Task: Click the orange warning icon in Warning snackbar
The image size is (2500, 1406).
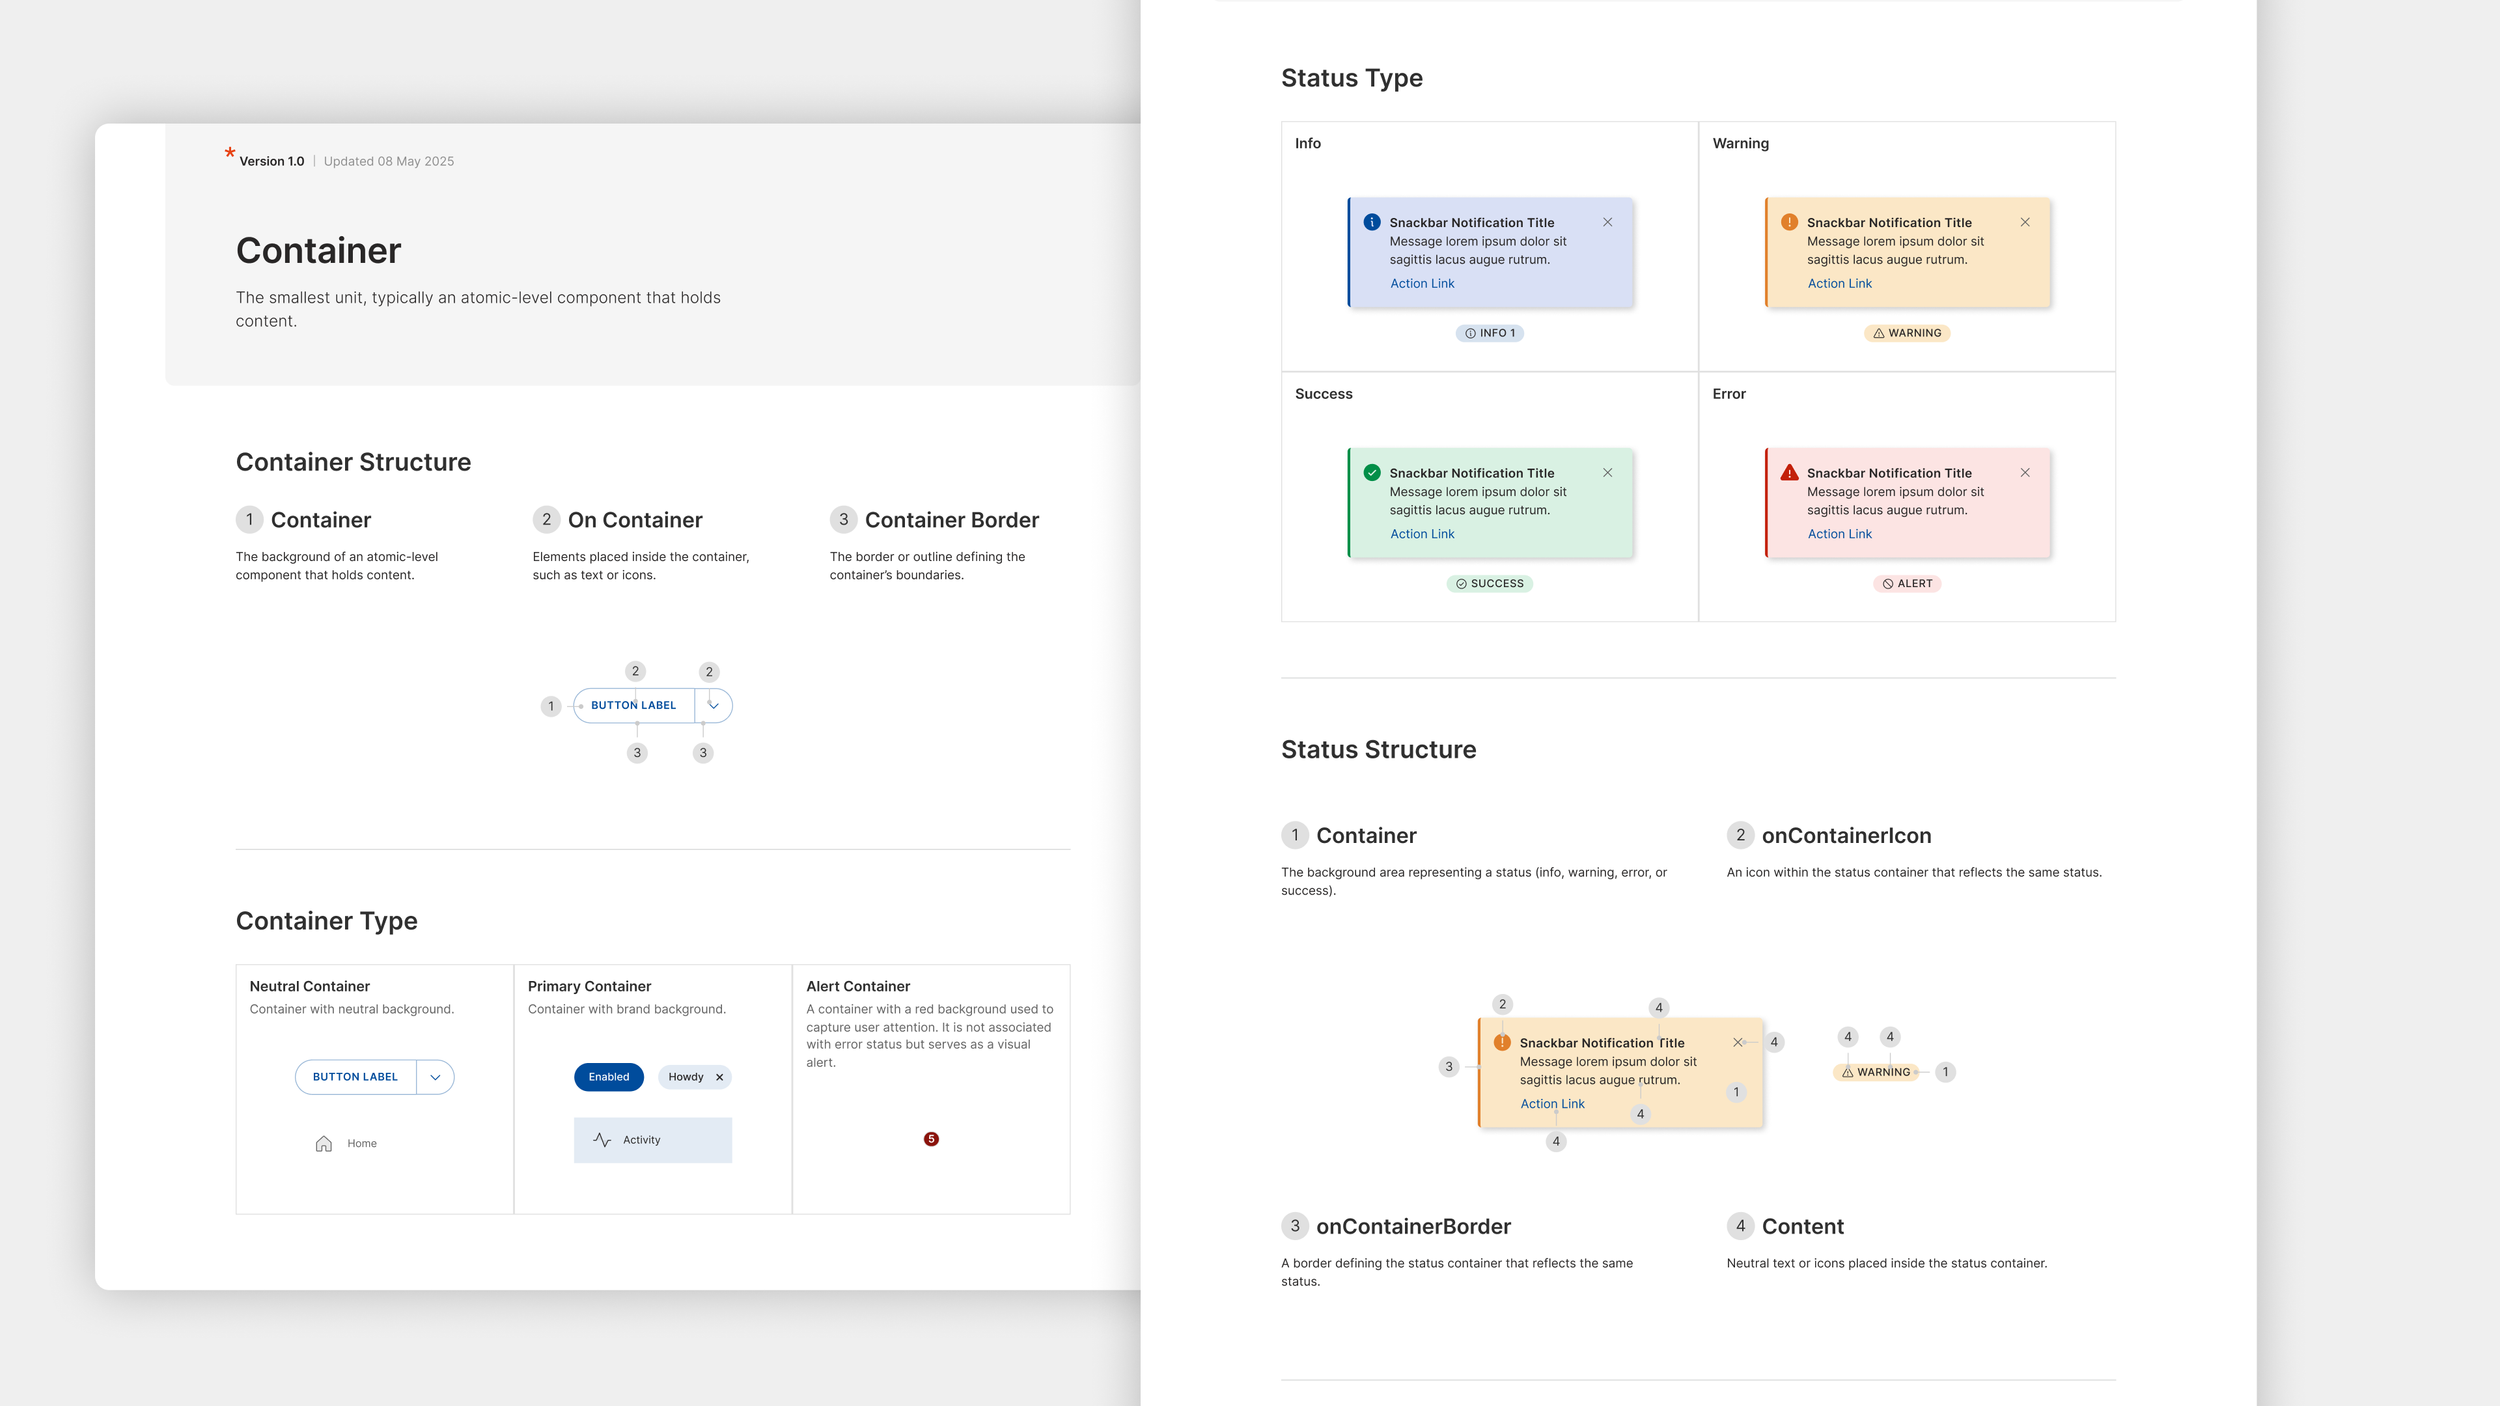Action: (x=1789, y=222)
